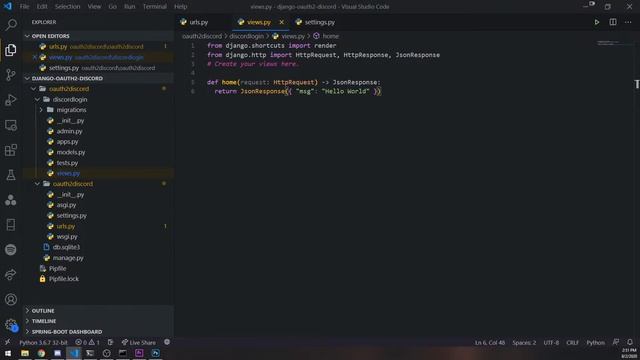
Task: Open the editor More Actions ellipsis
Action: point(628,22)
